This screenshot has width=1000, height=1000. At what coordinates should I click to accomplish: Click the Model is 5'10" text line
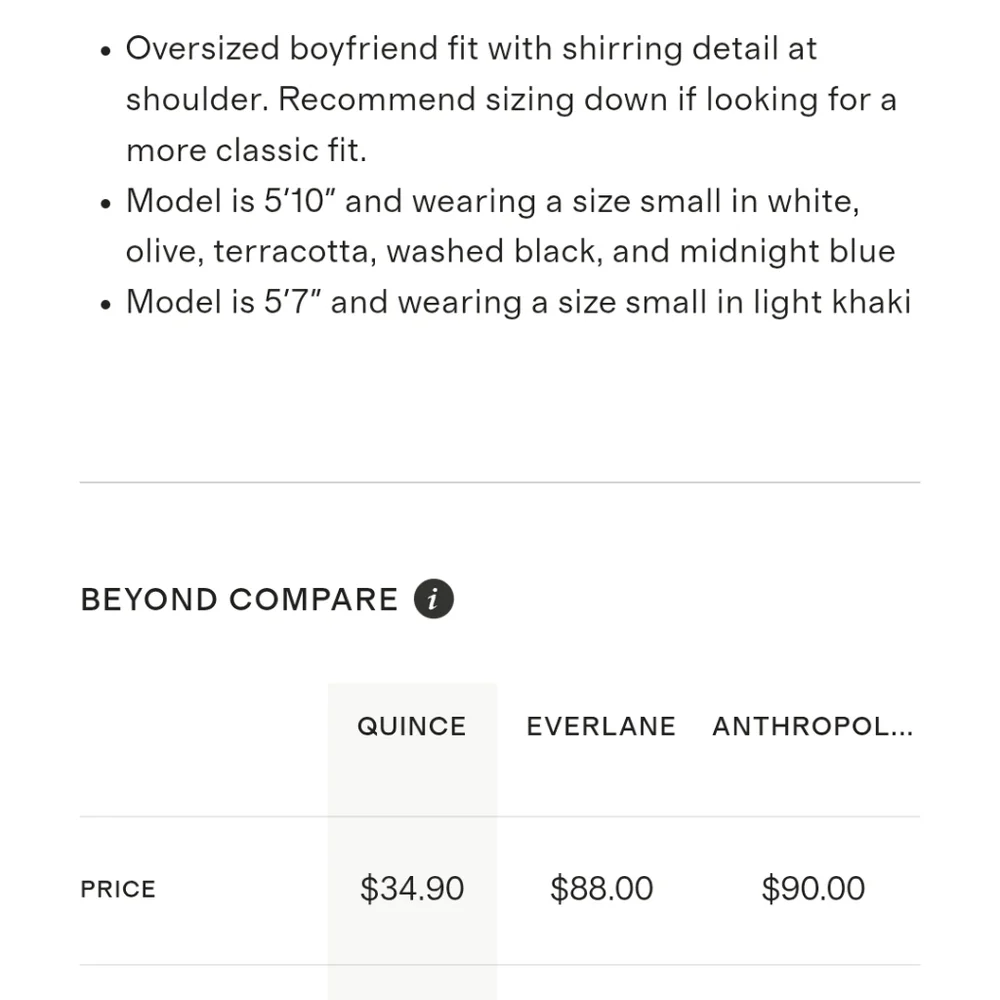coord(492,201)
